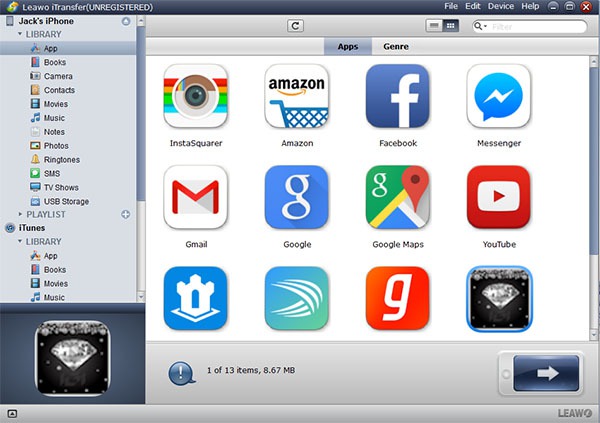Click the Gmail app icon
Image resolution: width=600 pixels, height=423 pixels.
[x=195, y=198]
